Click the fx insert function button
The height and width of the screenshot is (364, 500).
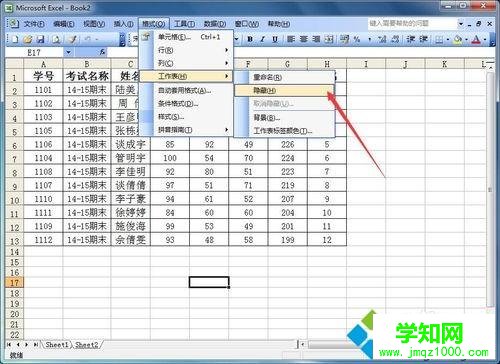(x=102, y=52)
